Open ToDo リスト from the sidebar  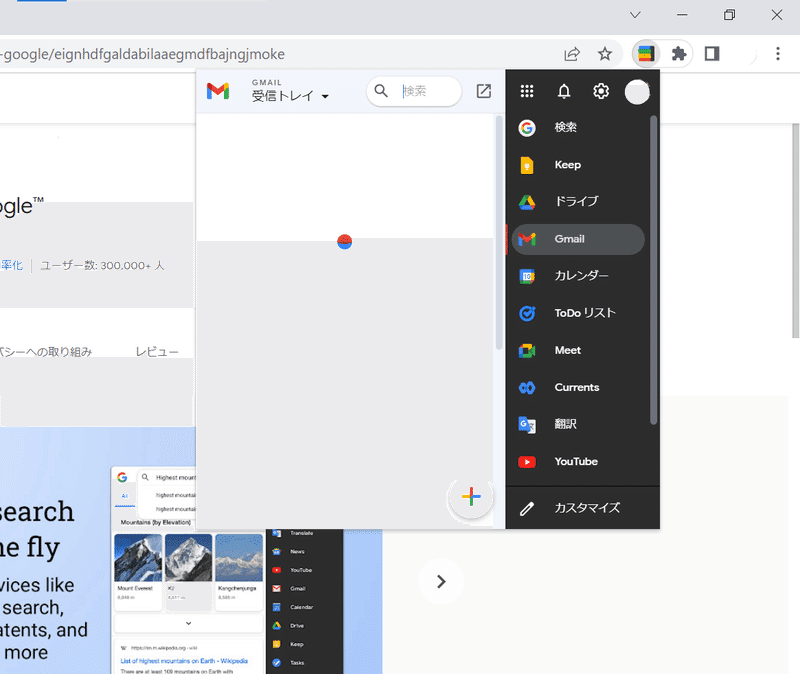click(x=579, y=313)
